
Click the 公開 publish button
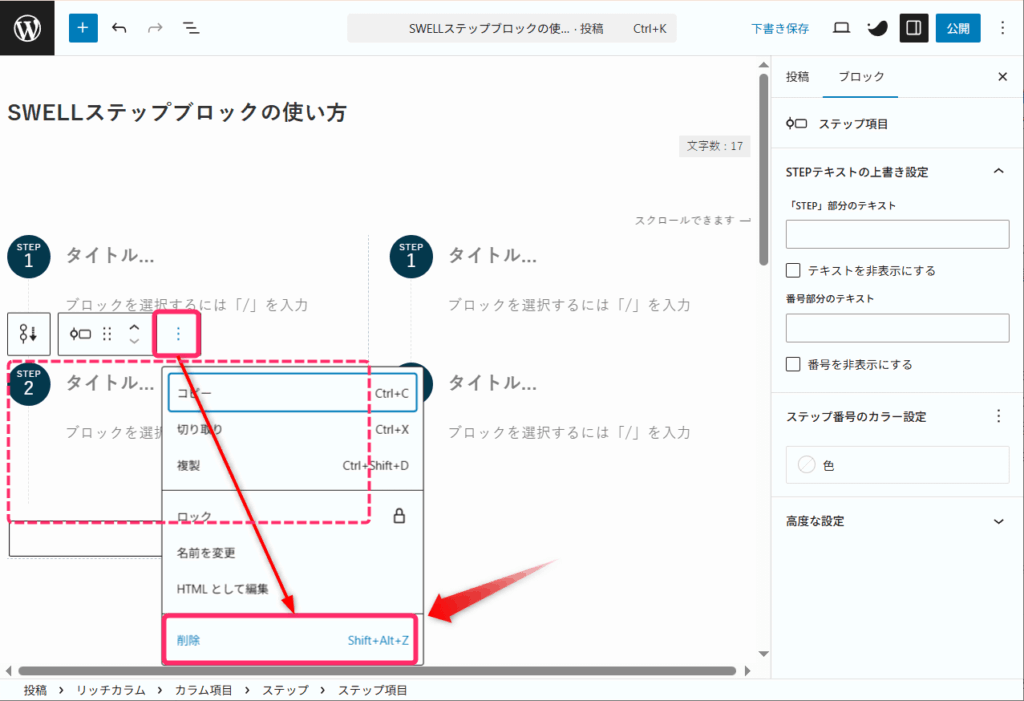958,28
